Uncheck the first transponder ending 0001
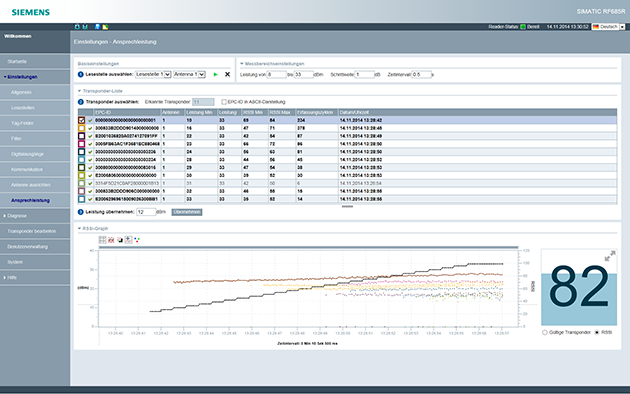Image resolution: width=630 pixels, height=394 pixels. tap(82, 120)
